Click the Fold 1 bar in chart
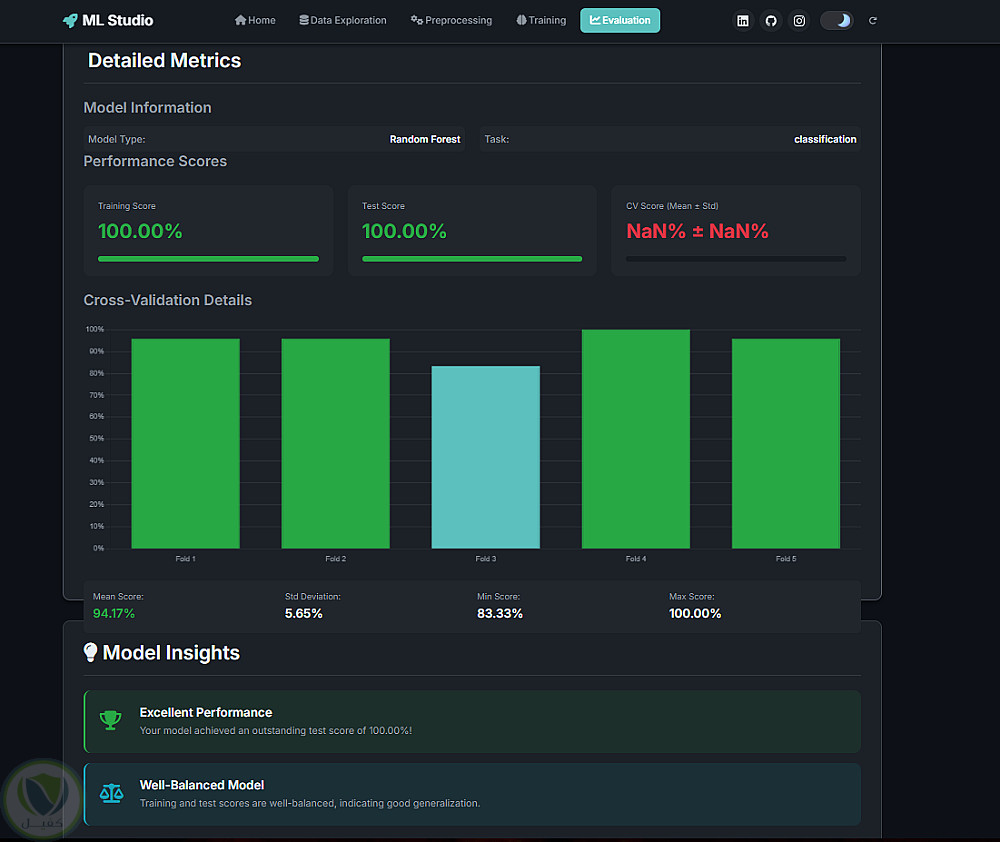This screenshot has width=1000, height=842. tap(186, 443)
